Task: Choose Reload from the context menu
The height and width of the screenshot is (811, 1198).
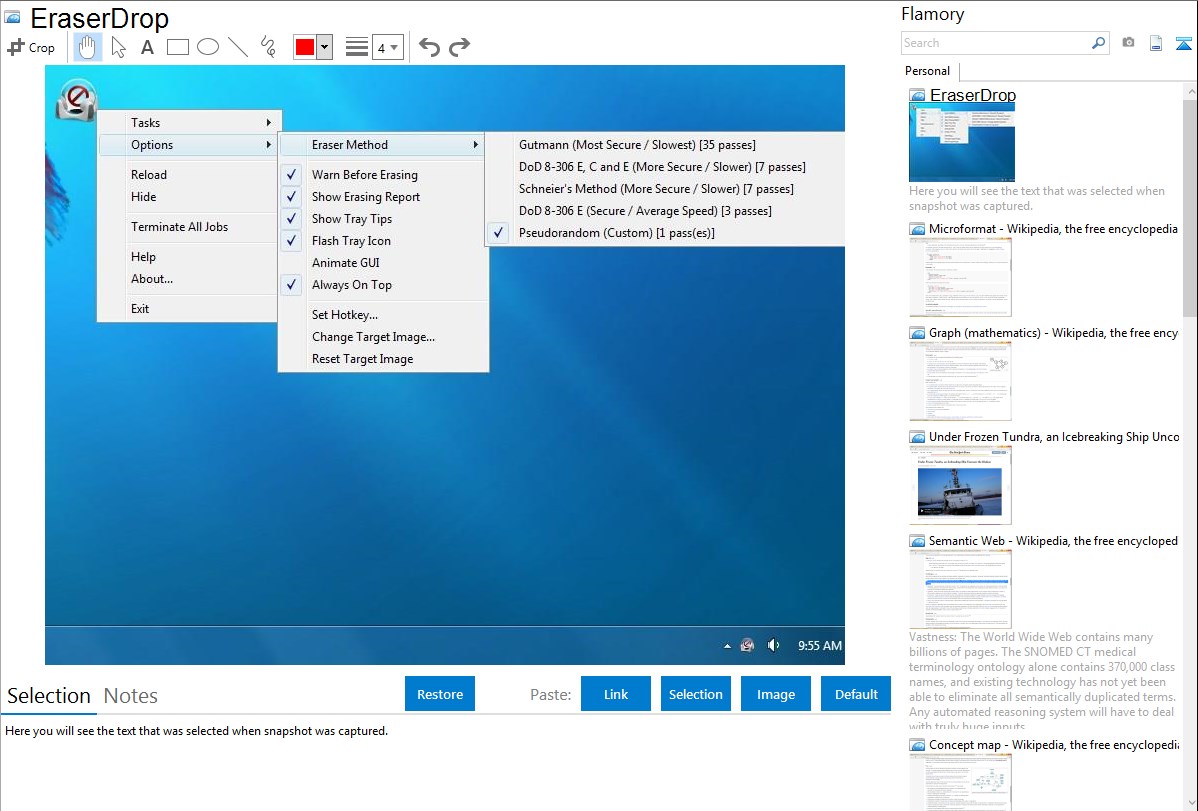Action: [x=148, y=174]
